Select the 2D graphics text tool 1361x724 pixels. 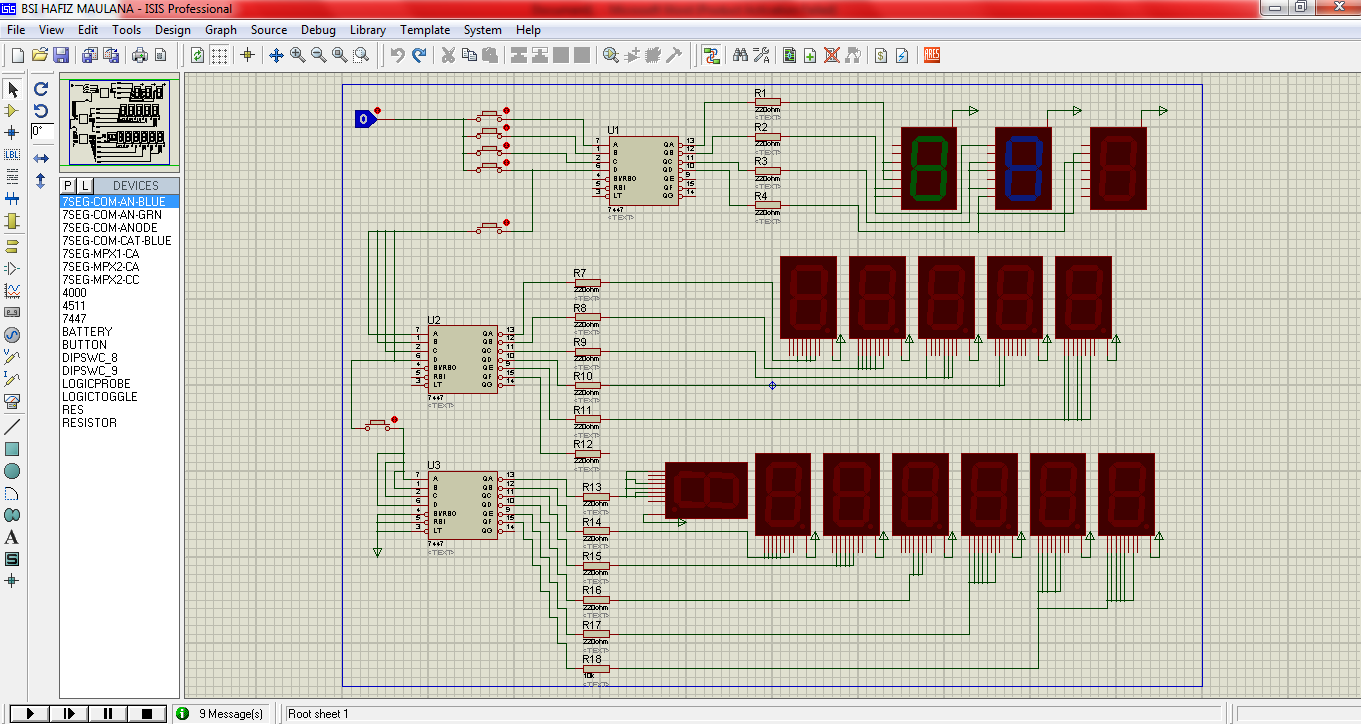[12, 537]
